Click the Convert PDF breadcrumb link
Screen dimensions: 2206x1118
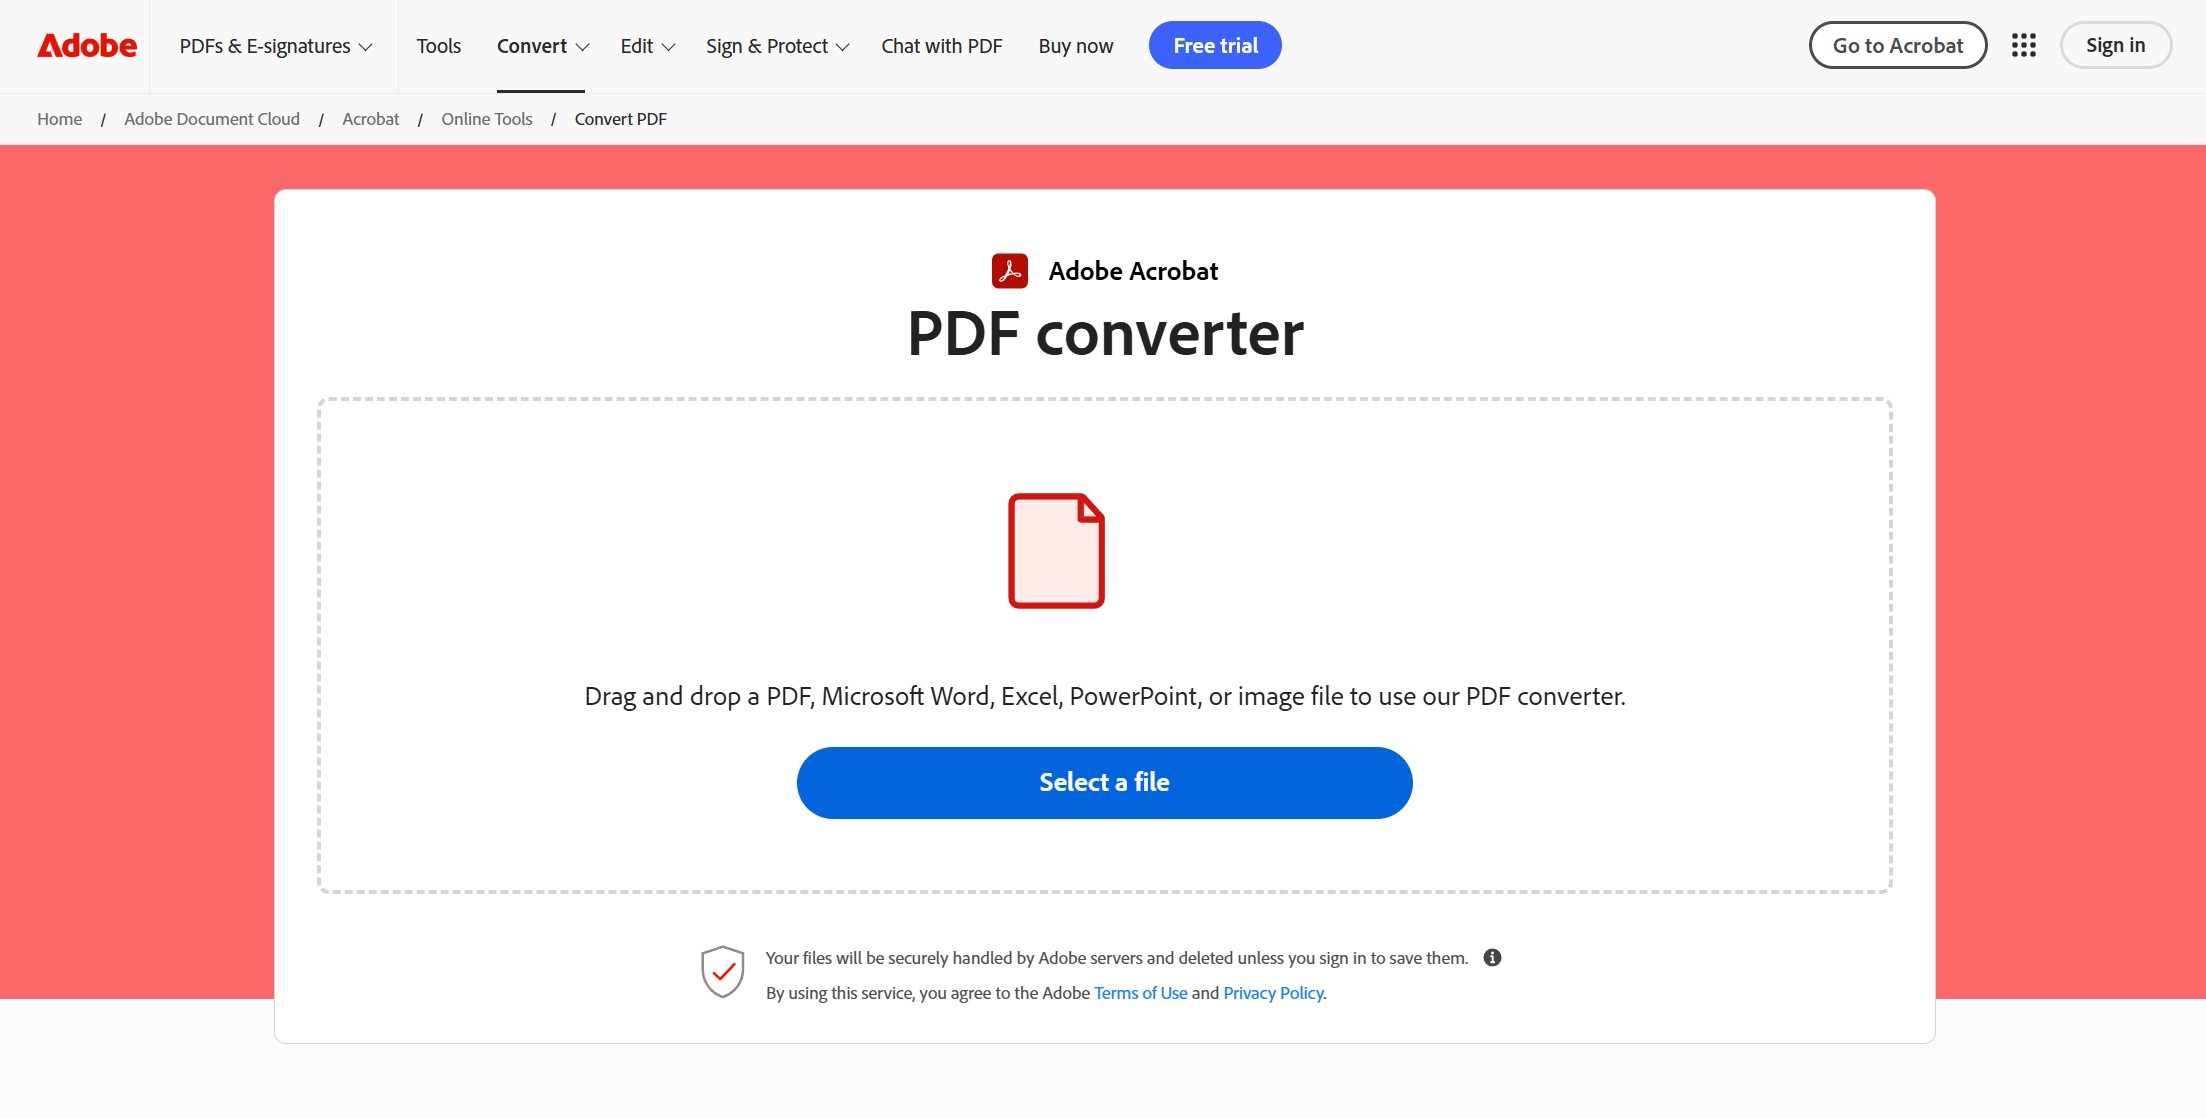coord(620,118)
